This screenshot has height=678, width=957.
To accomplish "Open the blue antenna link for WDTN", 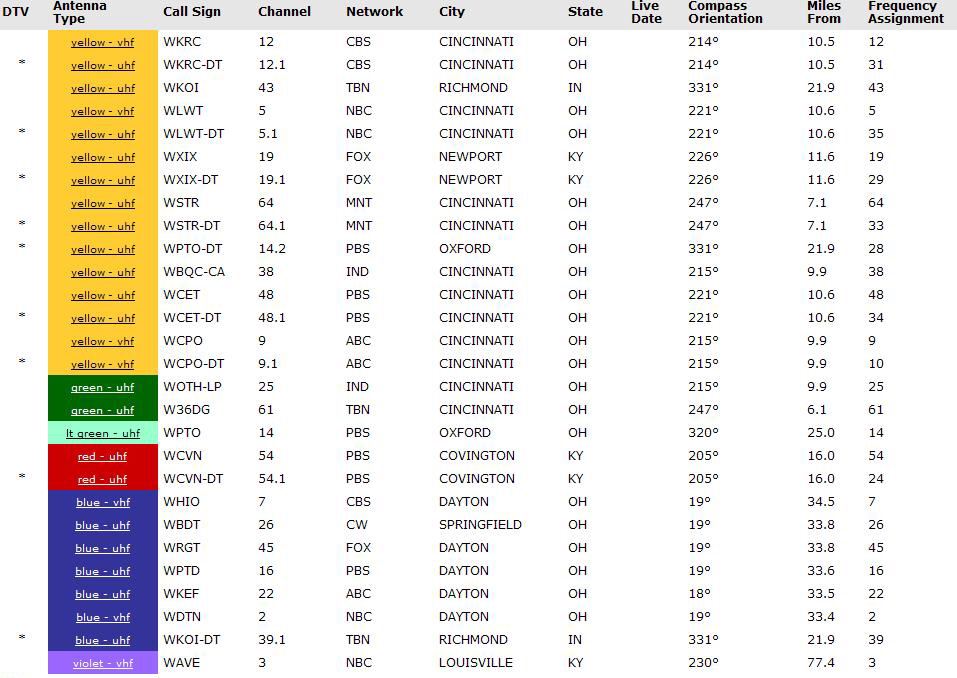I will 102,617.
